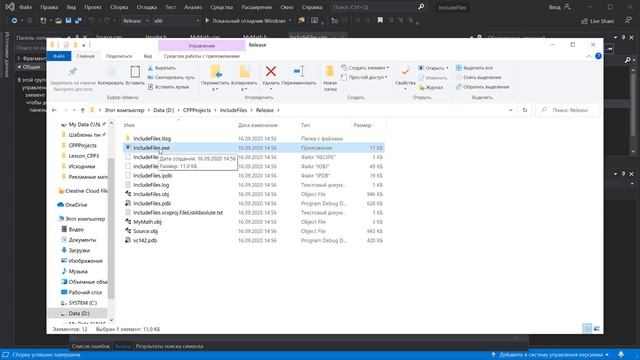Collapse the Explorer ribbon with the chevron
Screen dimensions: 640x360
point(589,56)
